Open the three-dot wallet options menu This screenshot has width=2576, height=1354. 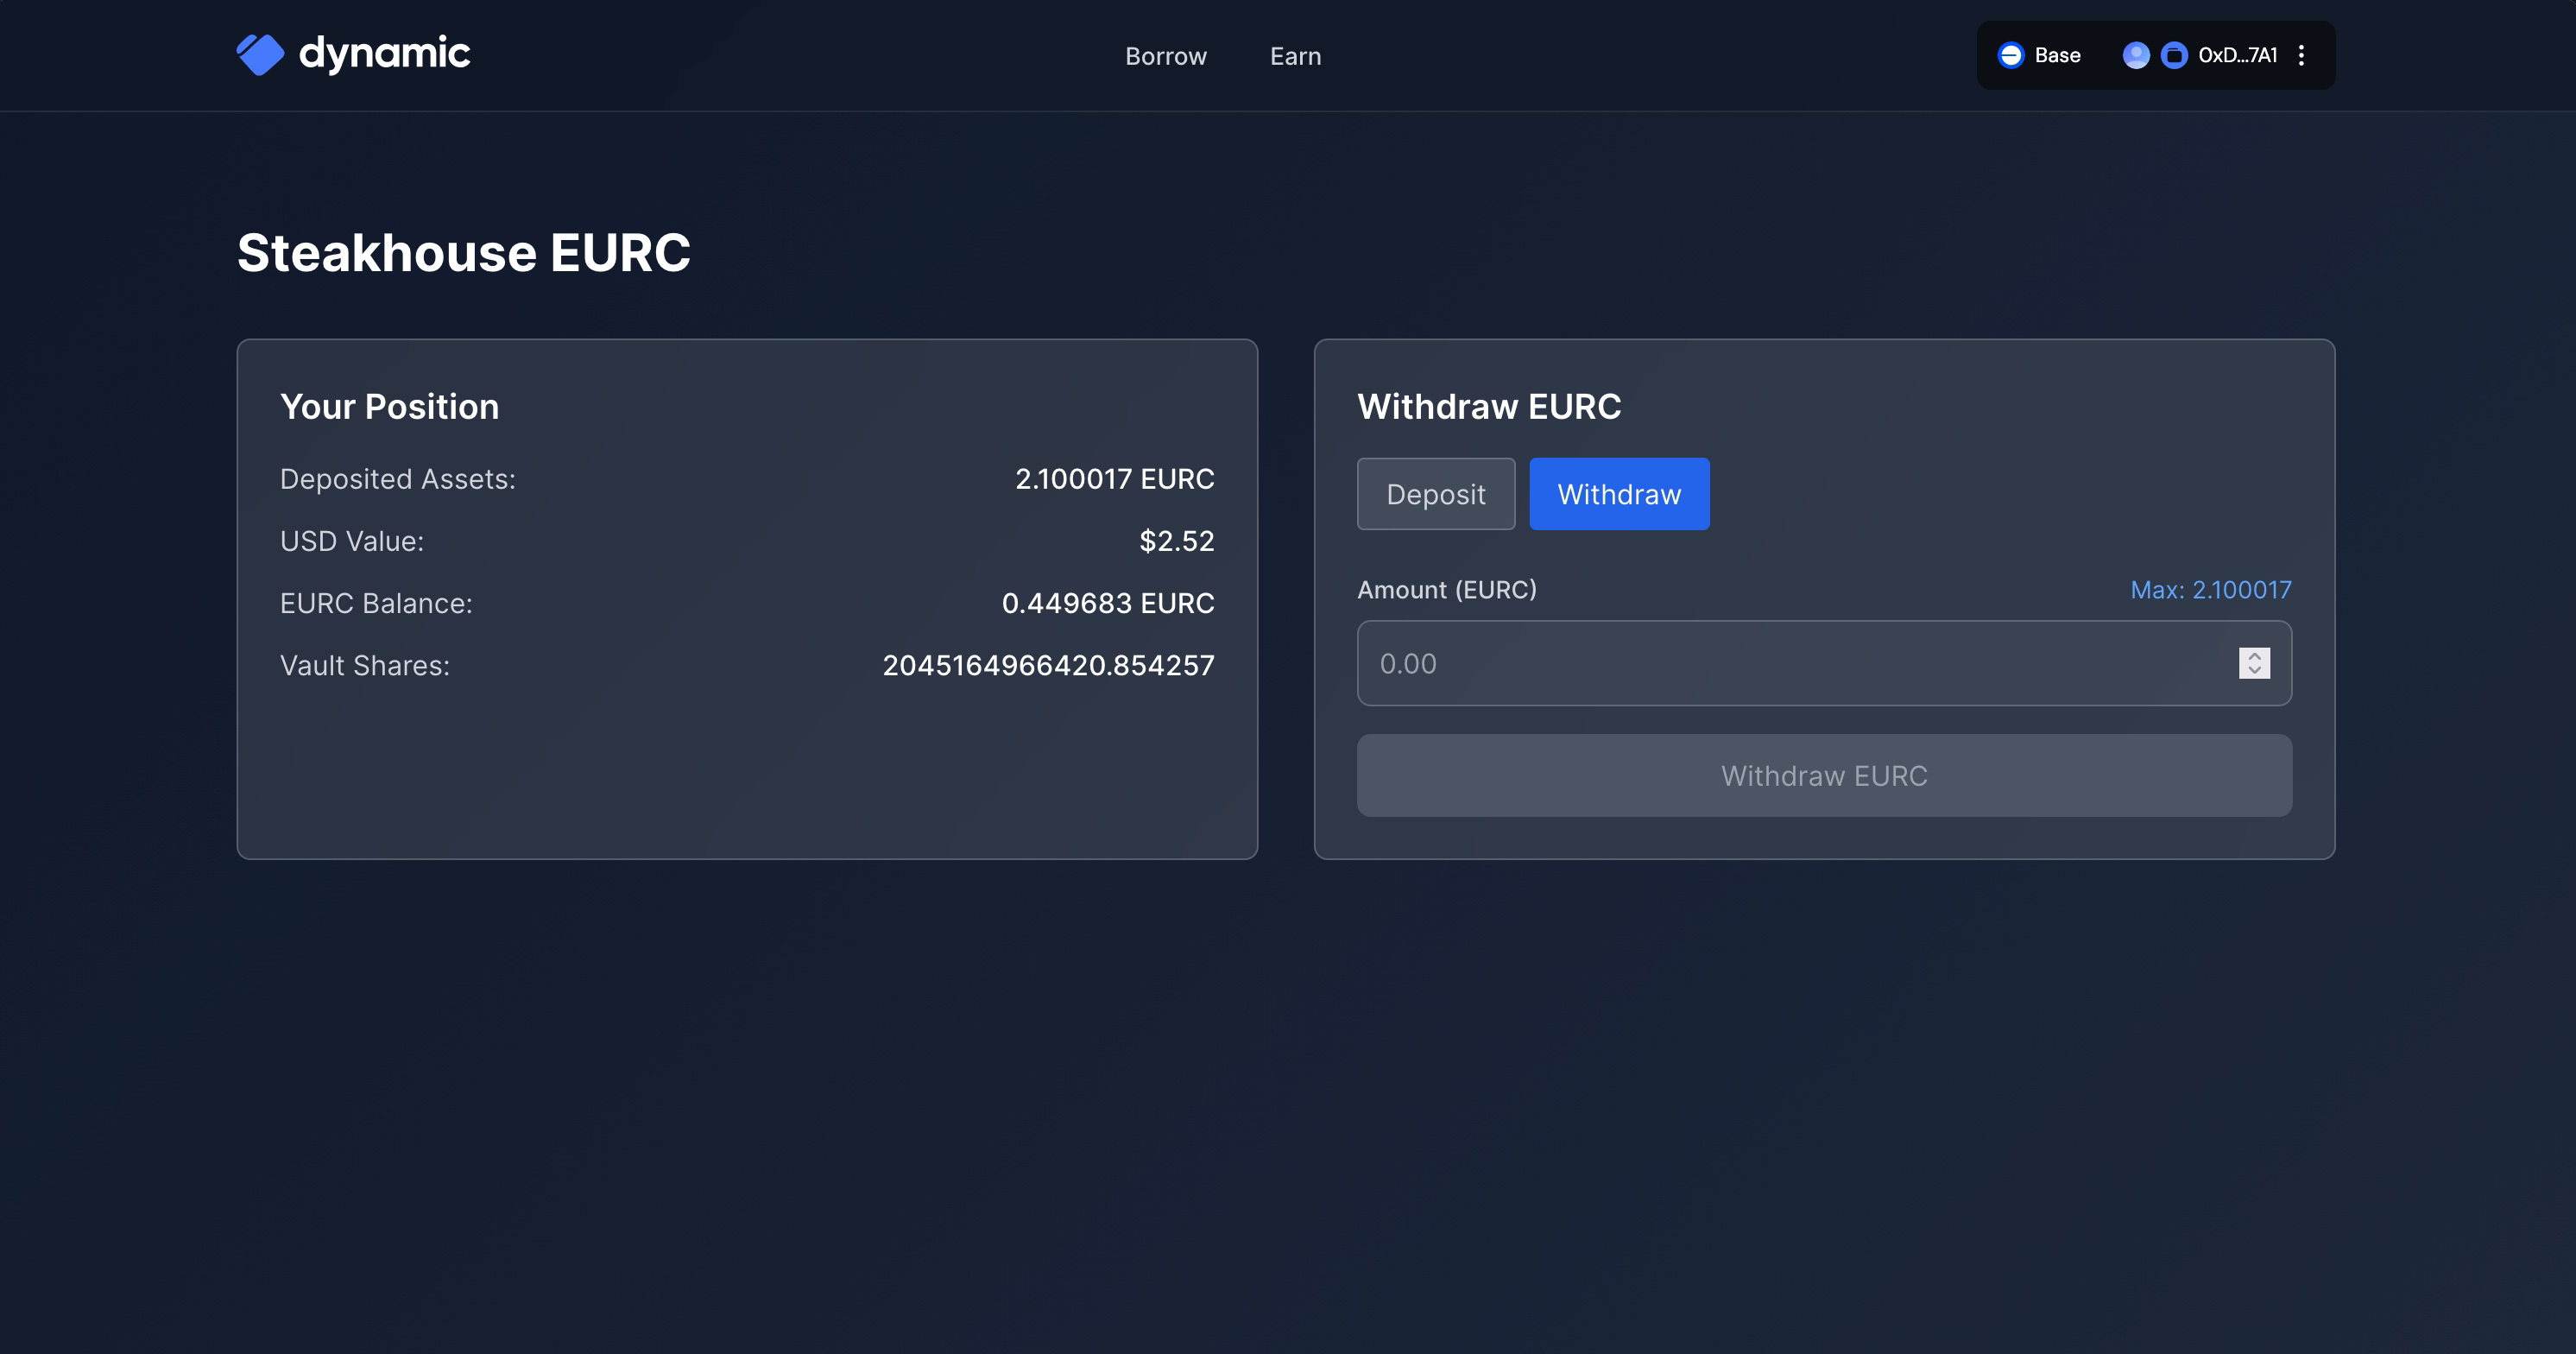2301,55
